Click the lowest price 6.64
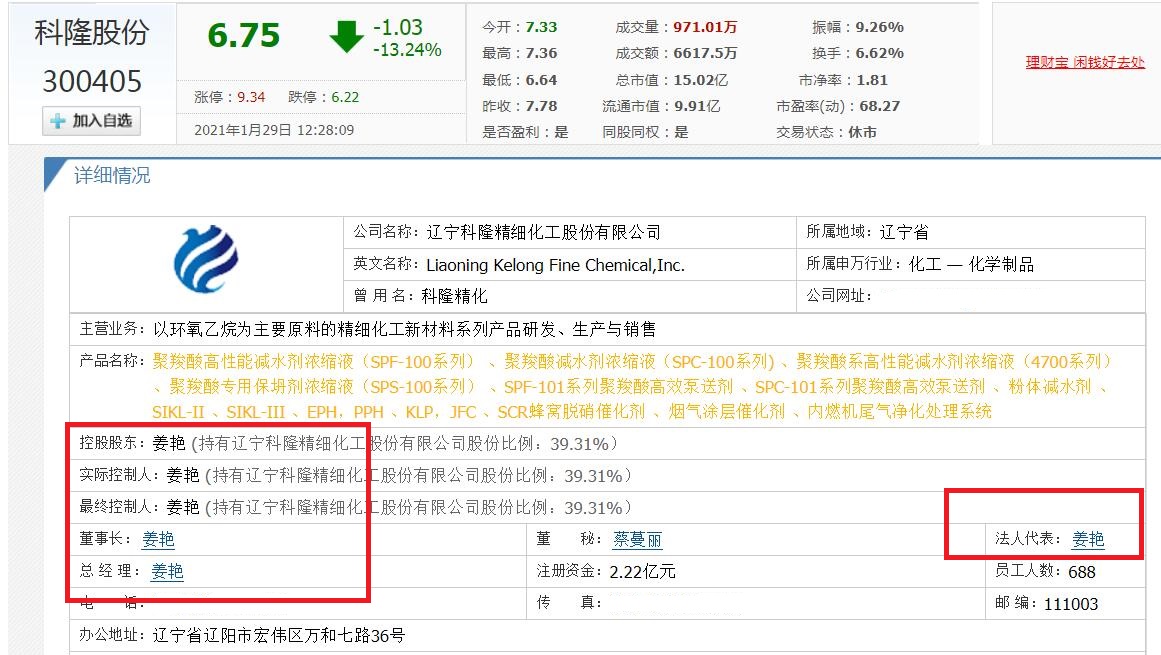This screenshot has width=1161, height=655. click(x=541, y=80)
